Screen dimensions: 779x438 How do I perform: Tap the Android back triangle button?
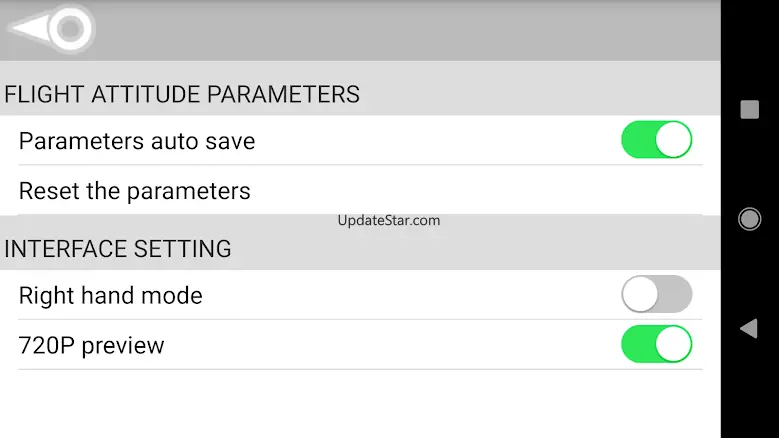749,329
